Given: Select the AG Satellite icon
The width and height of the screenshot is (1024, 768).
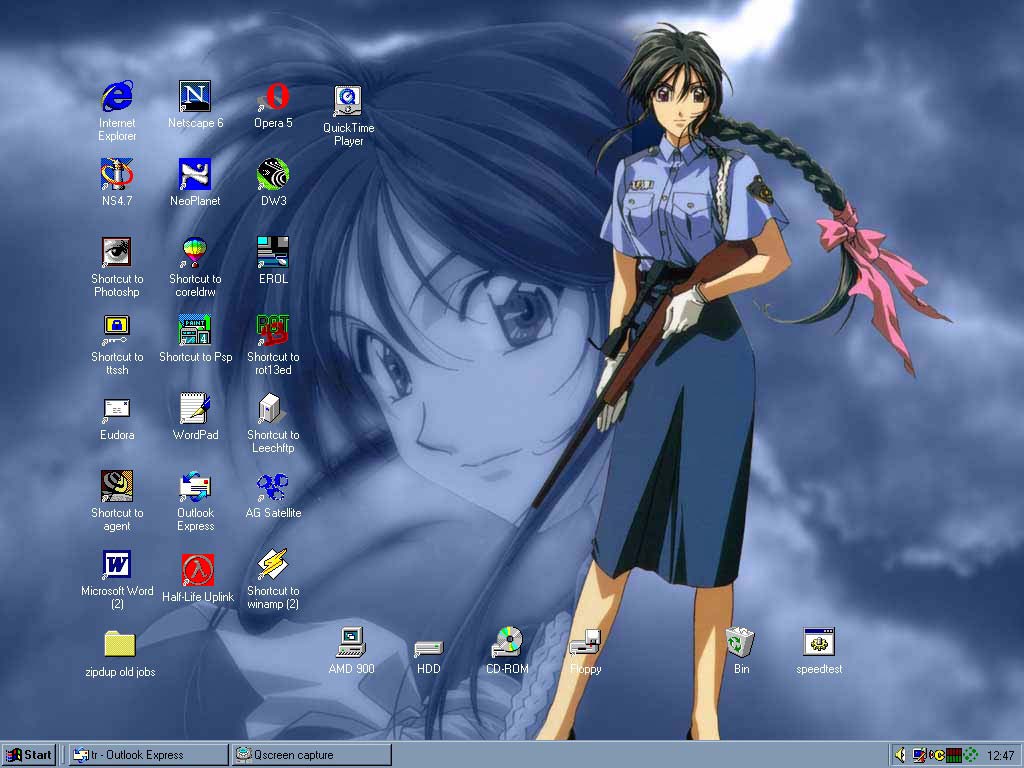Looking at the screenshot, I should [273, 487].
